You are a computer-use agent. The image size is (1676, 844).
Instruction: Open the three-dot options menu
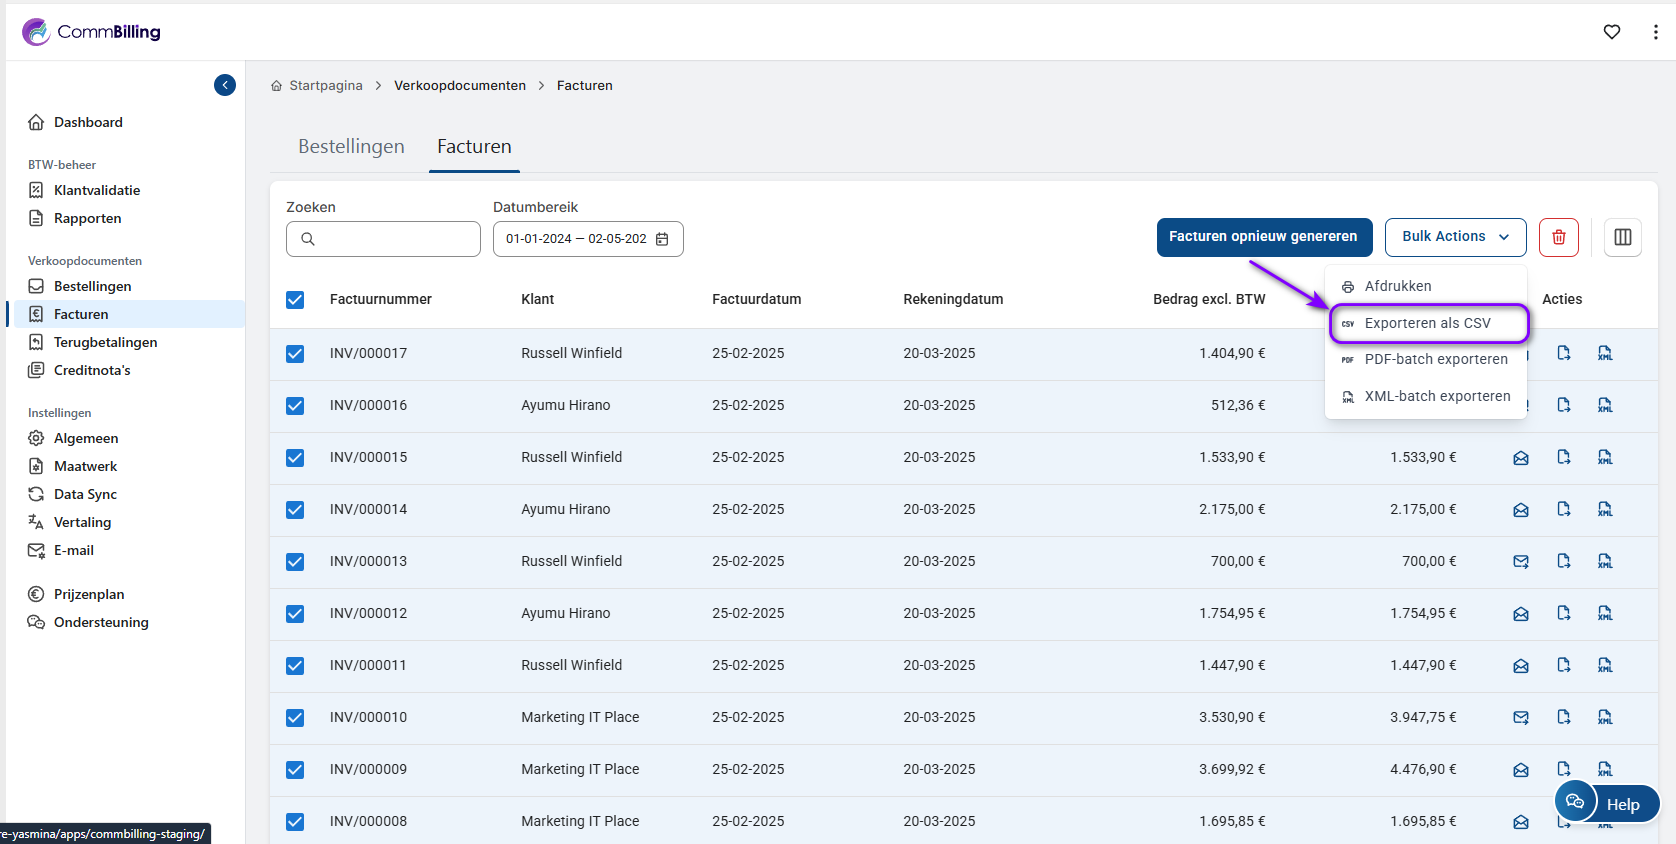click(1655, 32)
